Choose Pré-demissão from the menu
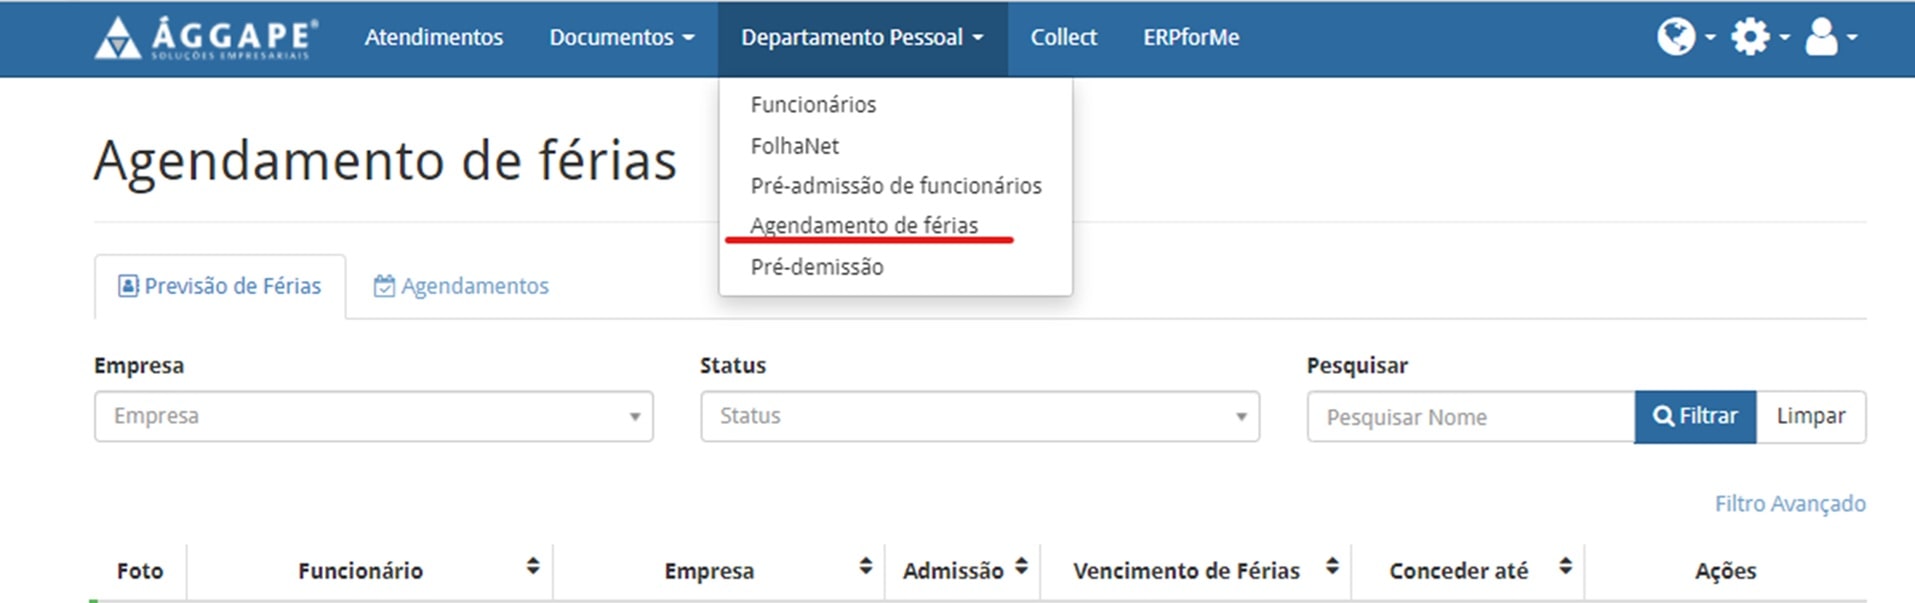1915x603 pixels. click(817, 267)
